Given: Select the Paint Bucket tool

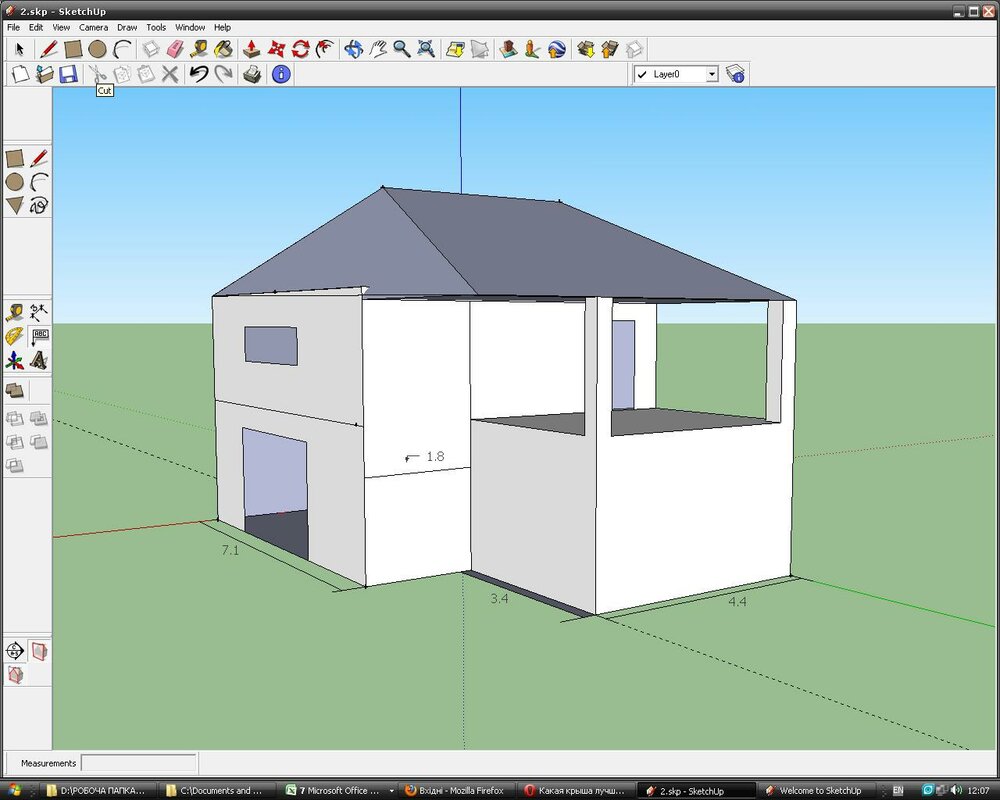Looking at the screenshot, I should pyautogui.click(x=223, y=48).
